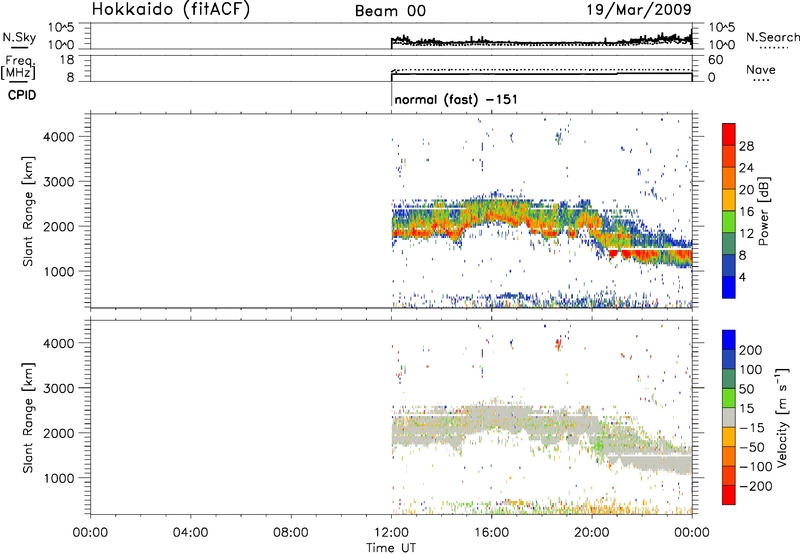
Task: Click the "Nave" legend label
Action: (761, 69)
